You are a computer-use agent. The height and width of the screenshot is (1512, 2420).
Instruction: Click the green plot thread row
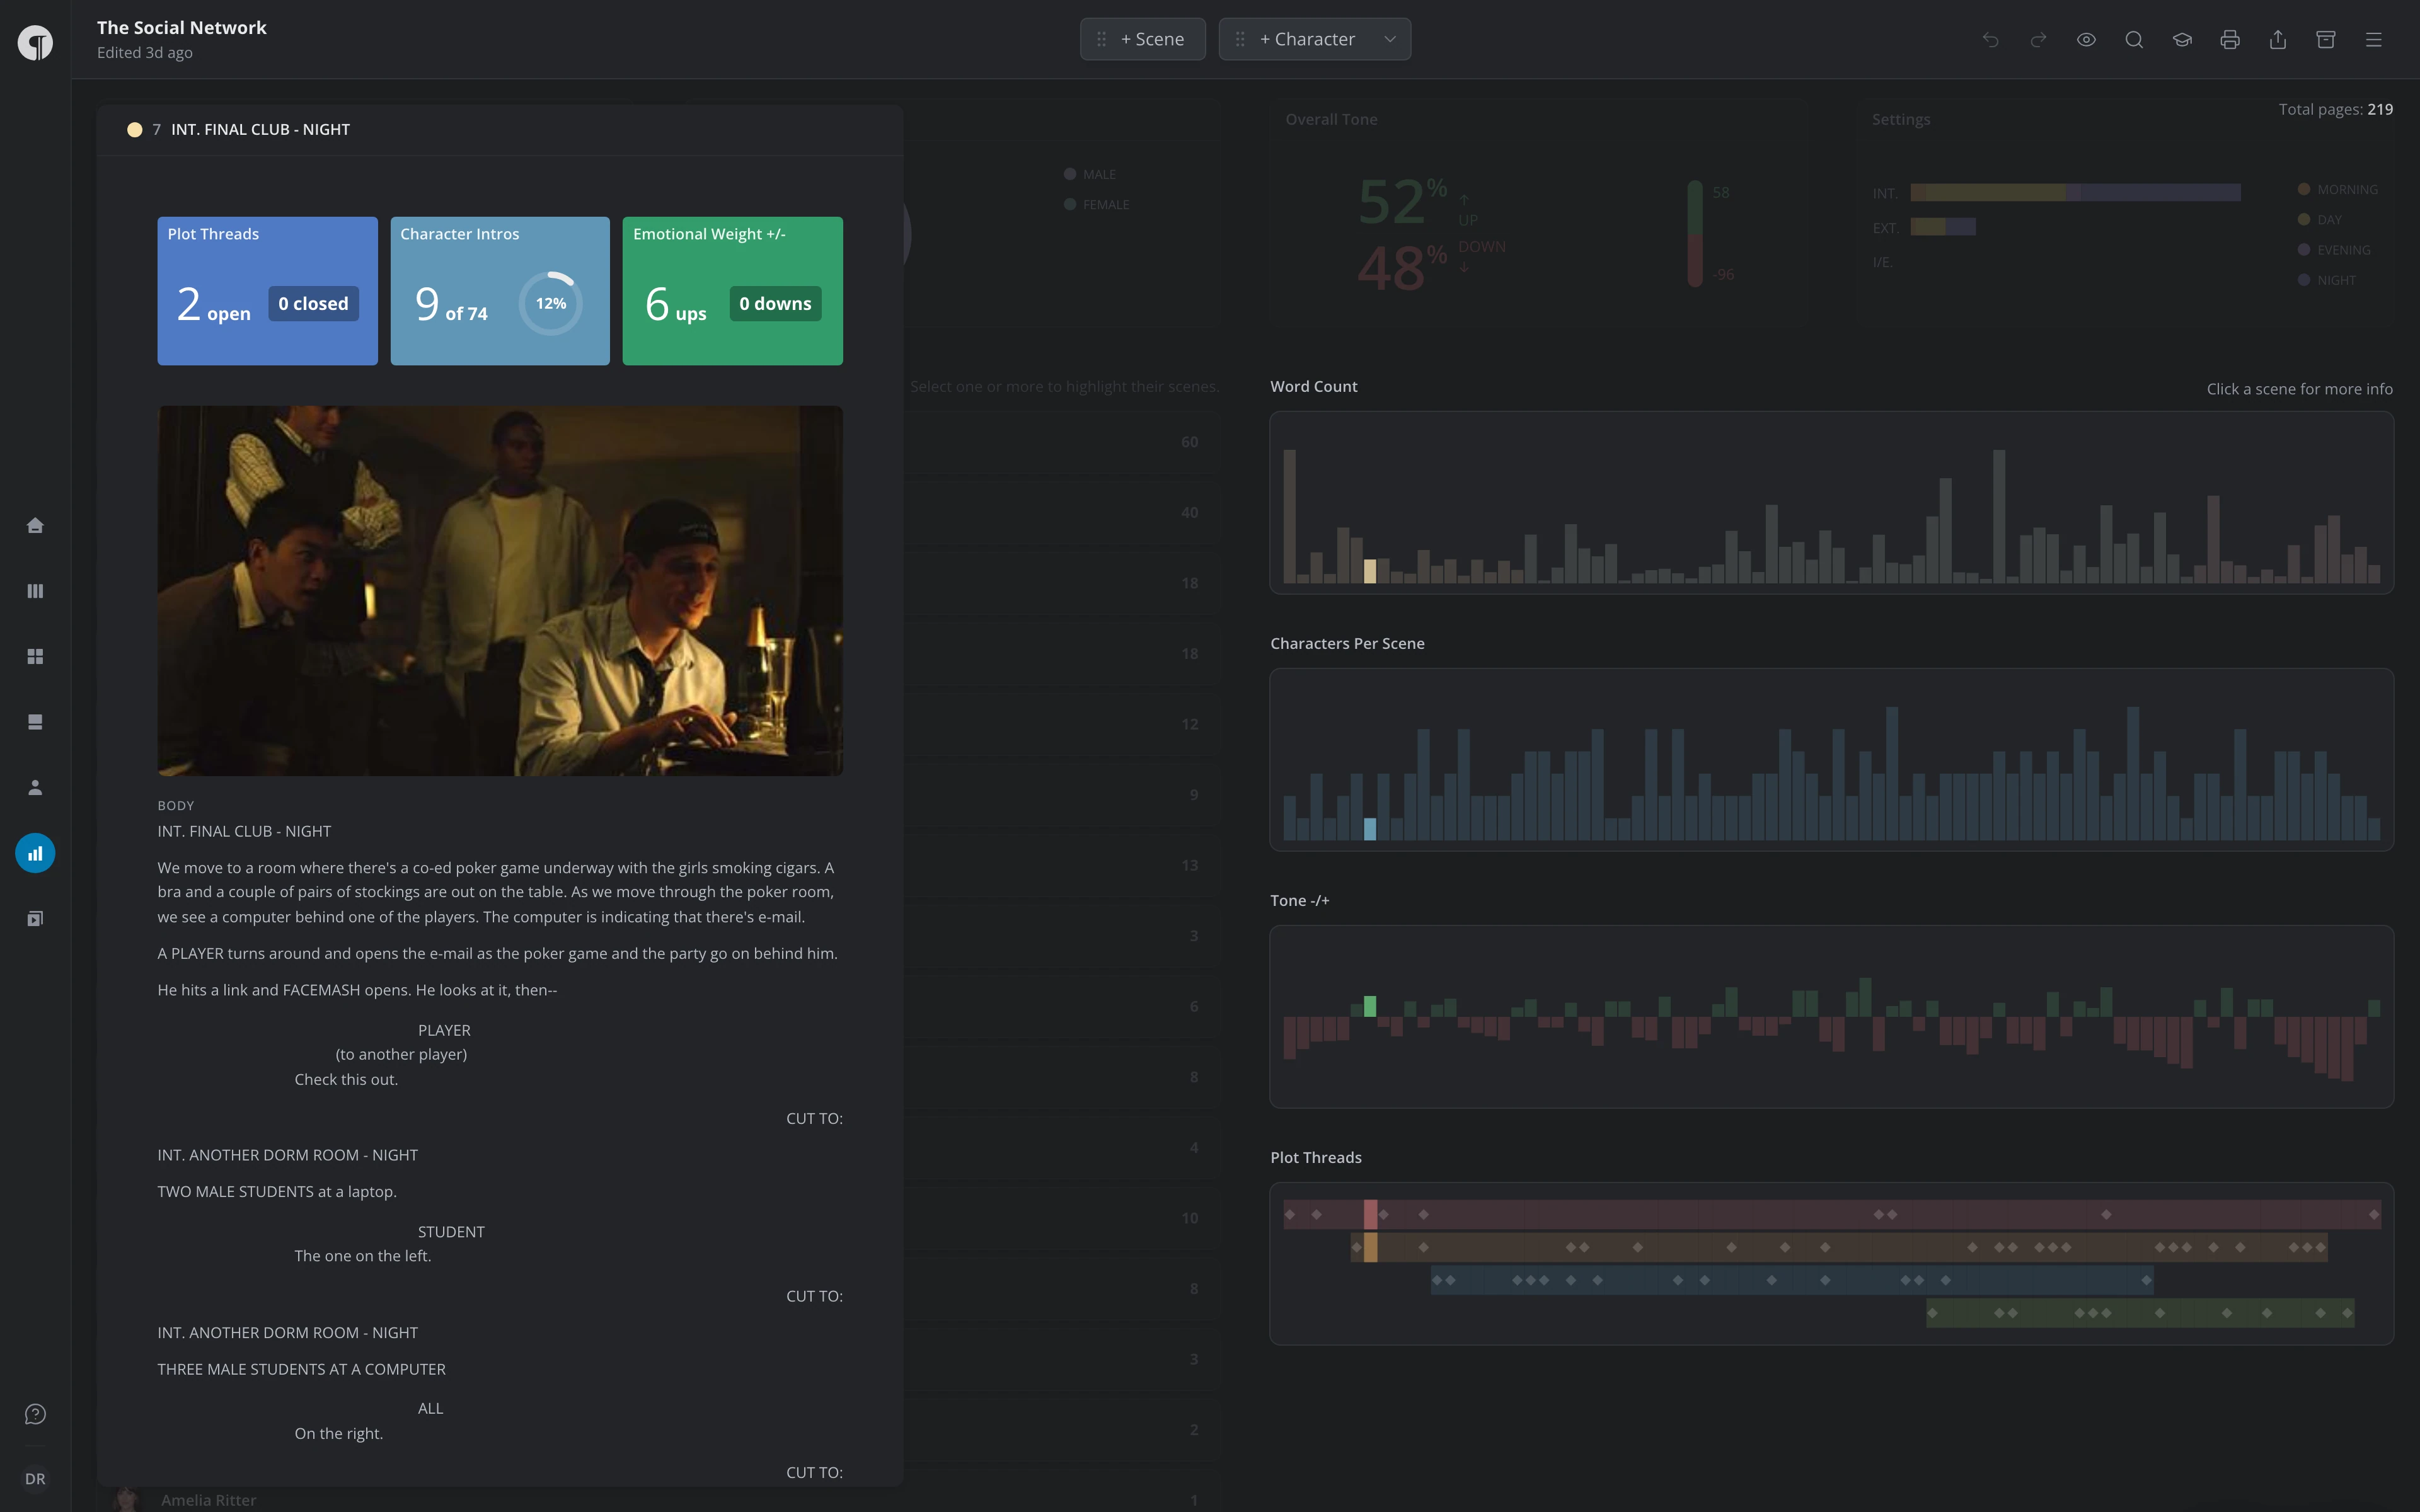pos(2140,1313)
